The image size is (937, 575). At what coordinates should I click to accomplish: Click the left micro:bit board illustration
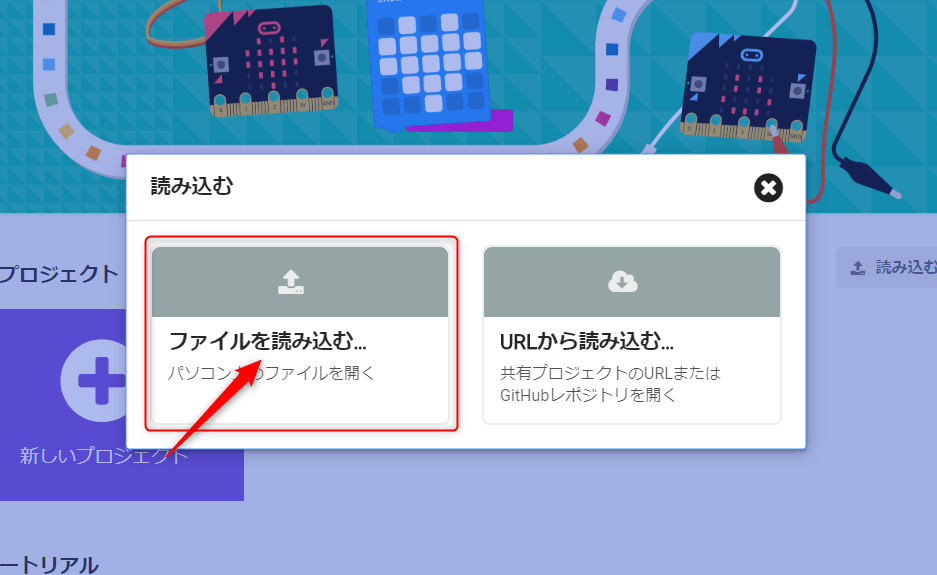pos(271,60)
